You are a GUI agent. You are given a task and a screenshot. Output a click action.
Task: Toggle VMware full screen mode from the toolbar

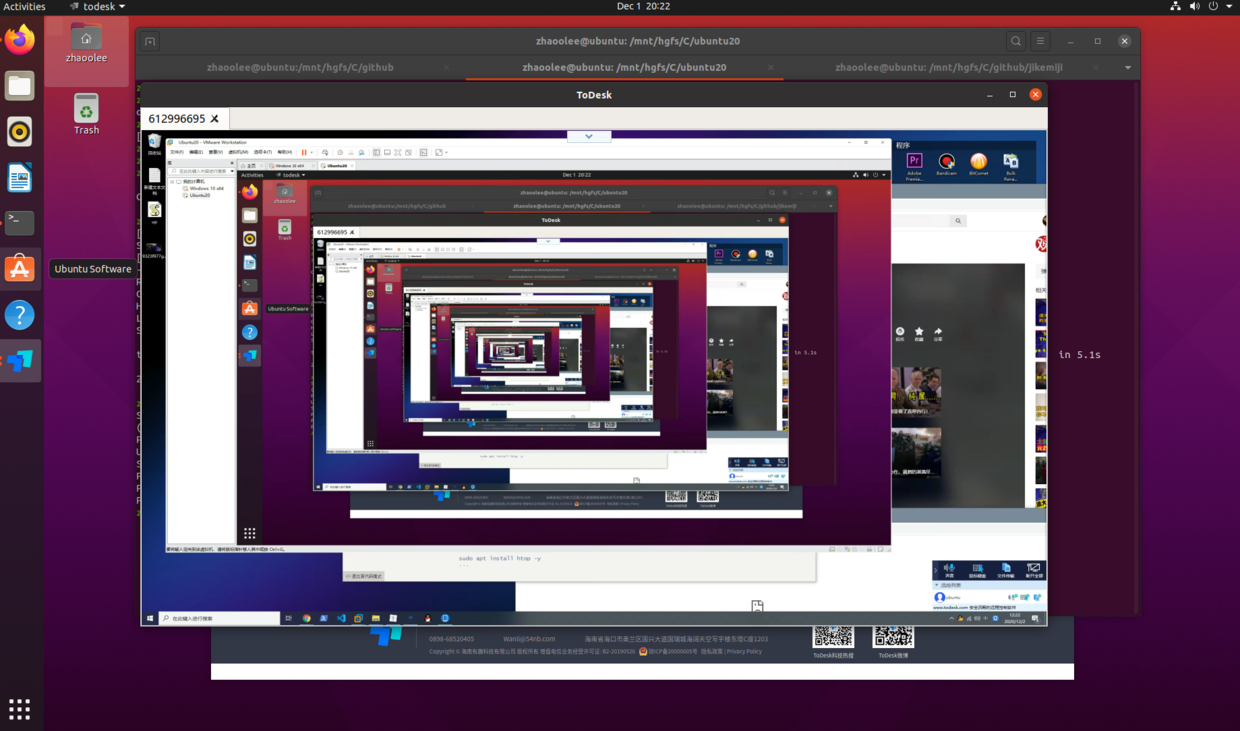pyautogui.click(x=397, y=152)
